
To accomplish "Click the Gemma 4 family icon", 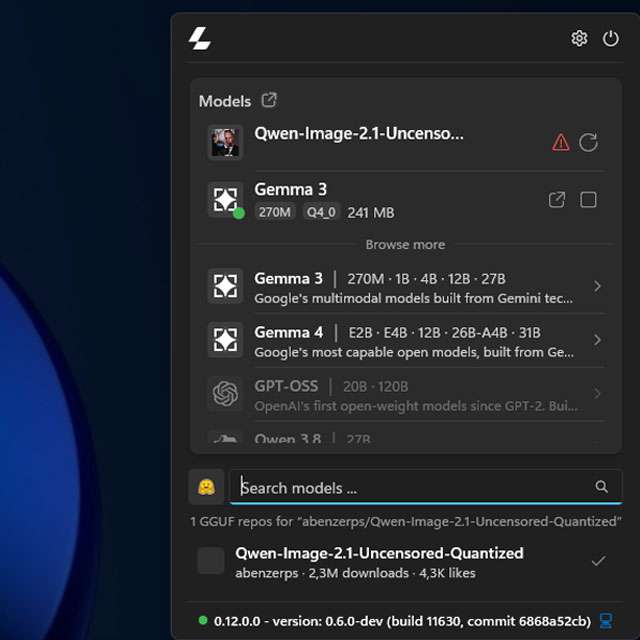I will click(x=225, y=340).
